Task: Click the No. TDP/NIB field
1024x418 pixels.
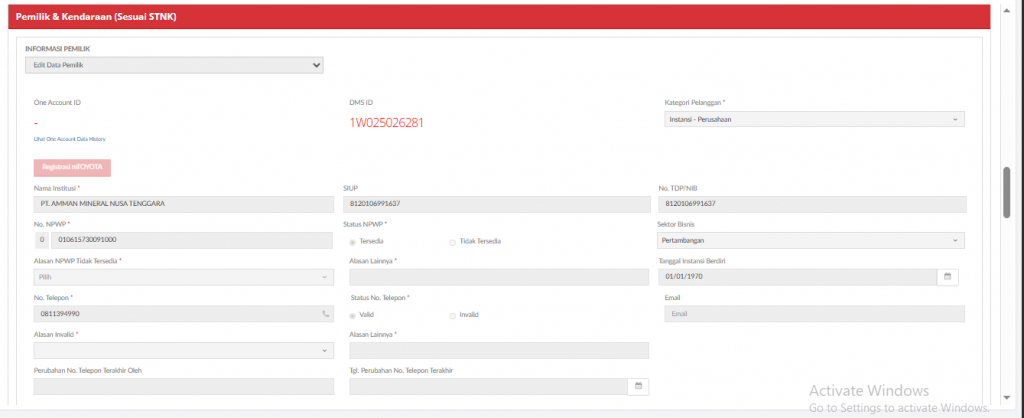Action: click(811, 204)
